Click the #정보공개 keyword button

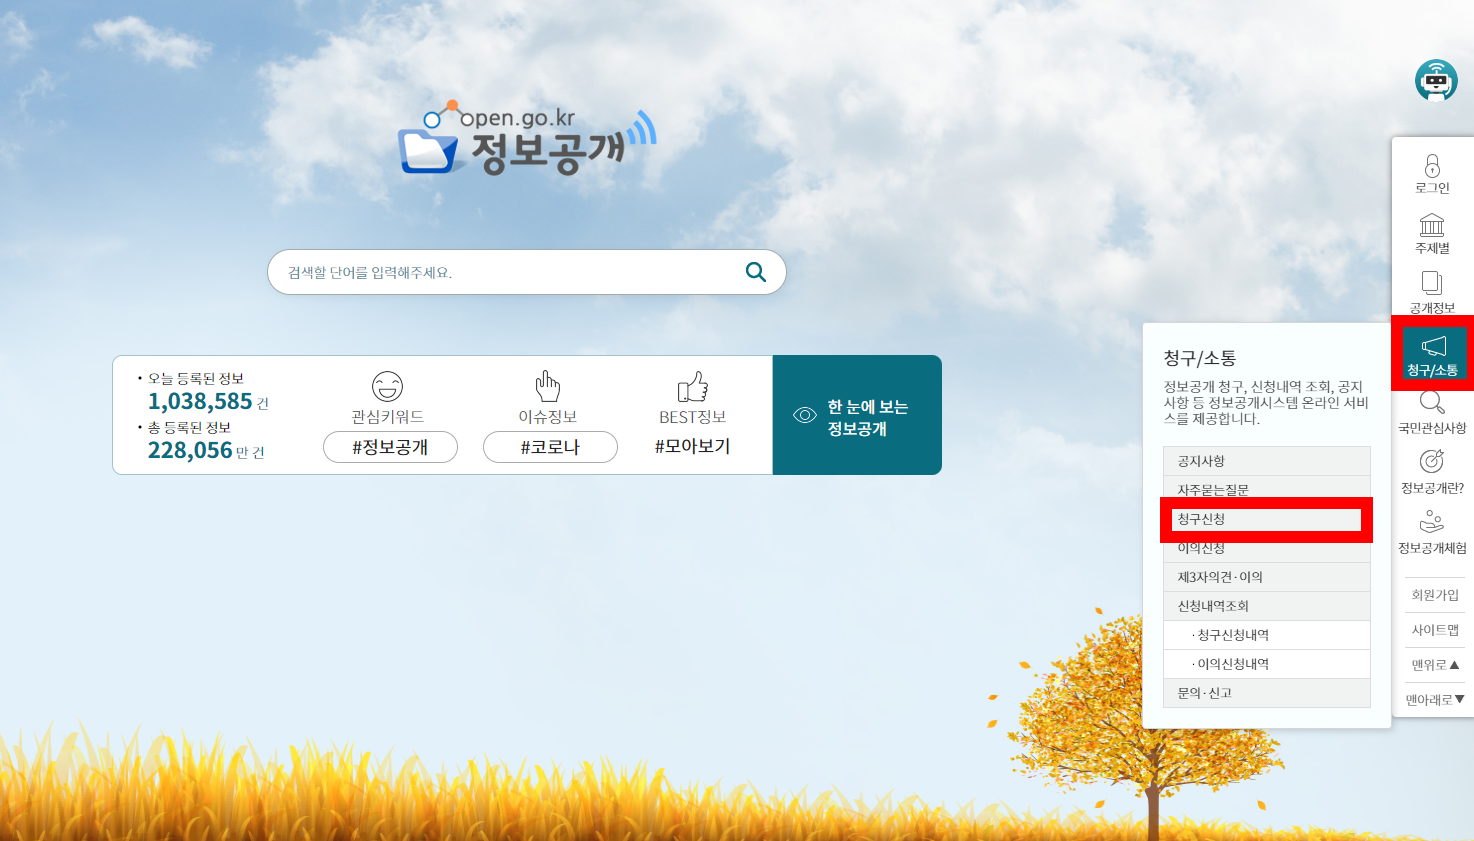[x=390, y=447]
